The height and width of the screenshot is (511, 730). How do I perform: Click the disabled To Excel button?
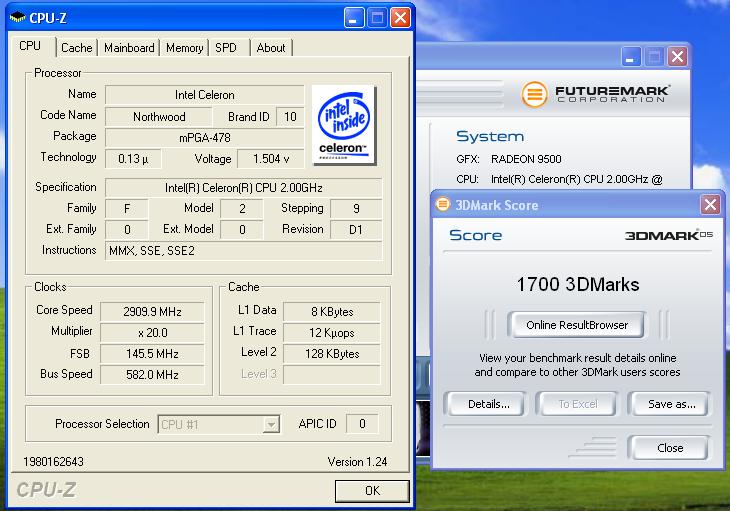tap(578, 404)
